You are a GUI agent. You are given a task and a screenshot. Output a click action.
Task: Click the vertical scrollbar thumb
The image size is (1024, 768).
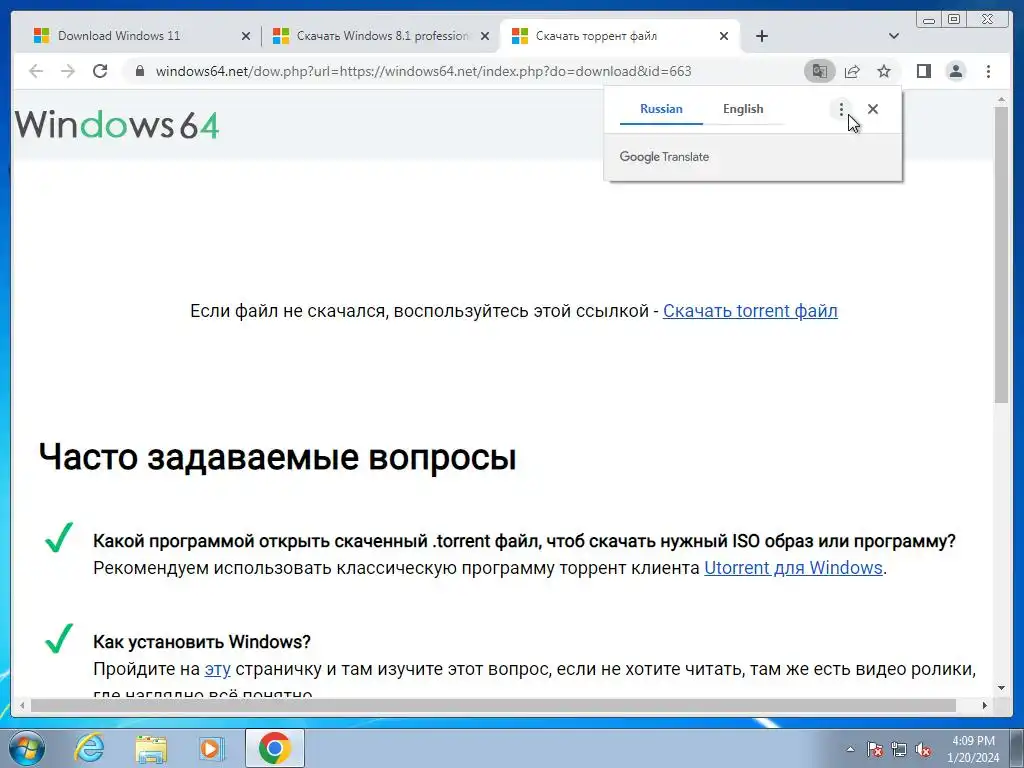tap(1001, 254)
